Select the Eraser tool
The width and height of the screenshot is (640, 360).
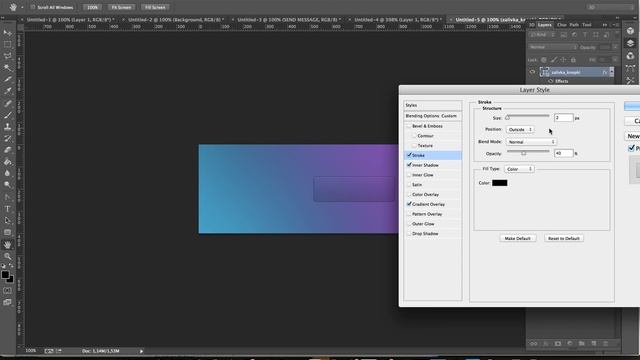pos(7,150)
